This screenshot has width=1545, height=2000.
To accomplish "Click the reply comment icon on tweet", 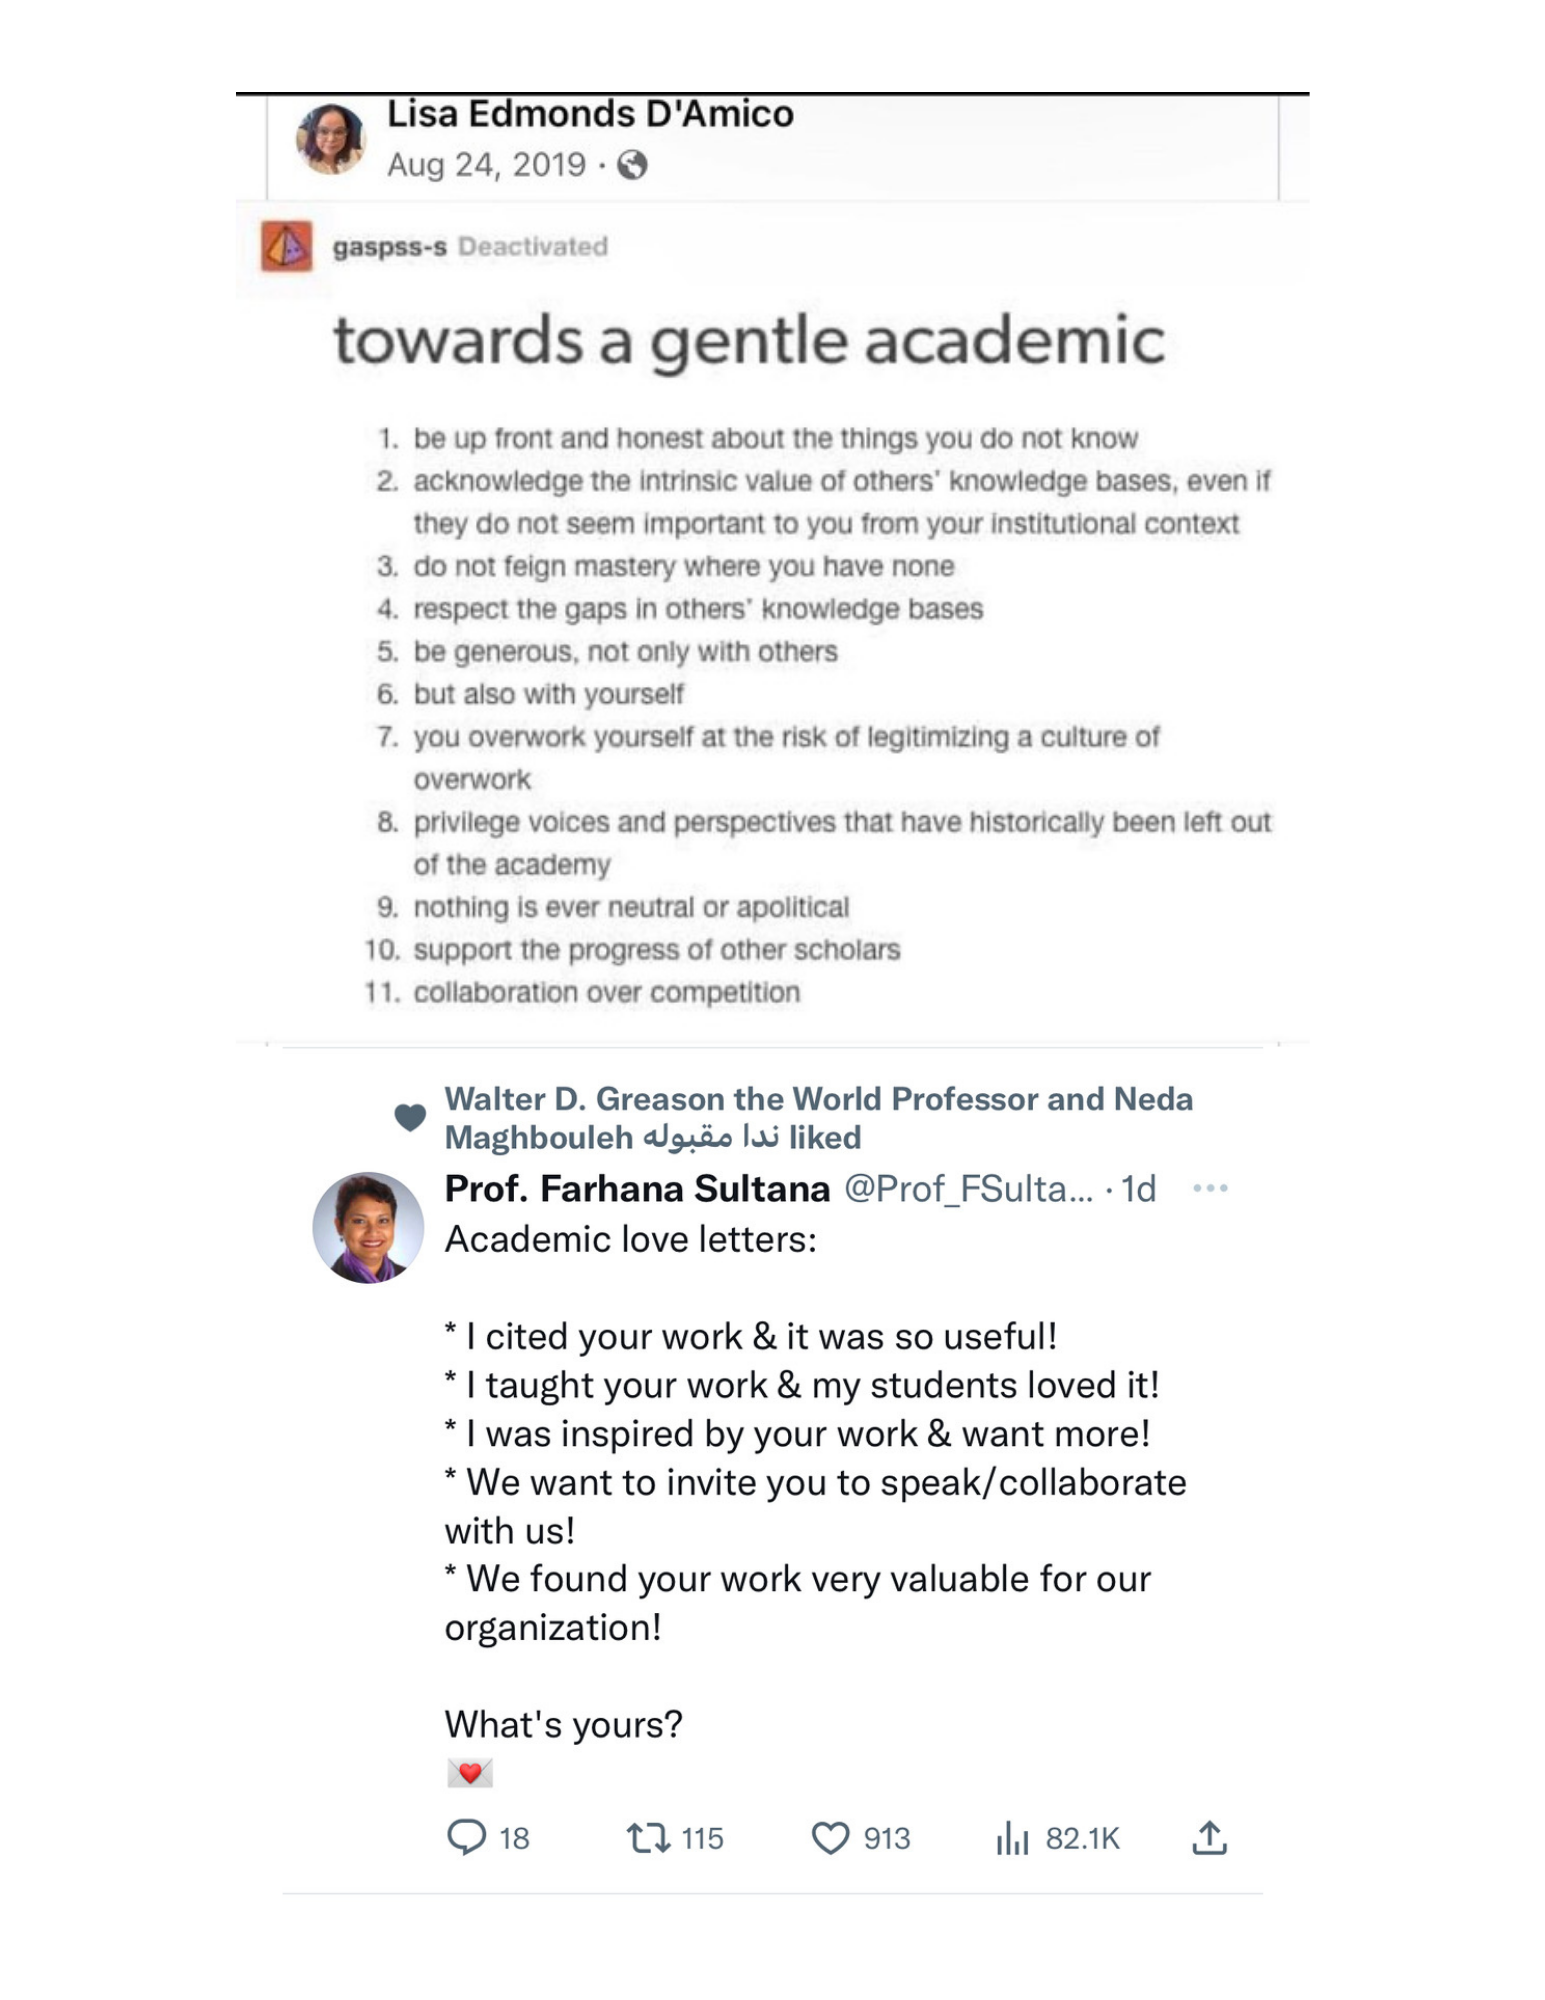I will click(466, 1837).
